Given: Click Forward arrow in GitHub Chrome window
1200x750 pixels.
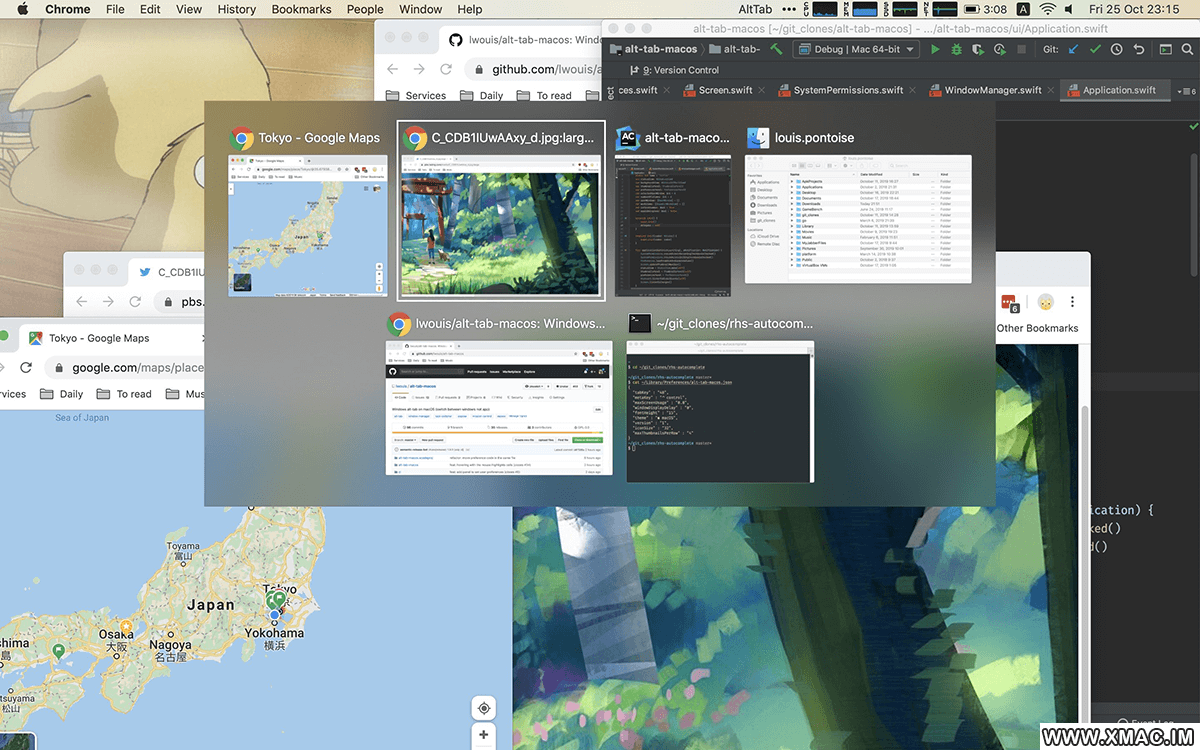Looking at the screenshot, I should coord(419,69).
